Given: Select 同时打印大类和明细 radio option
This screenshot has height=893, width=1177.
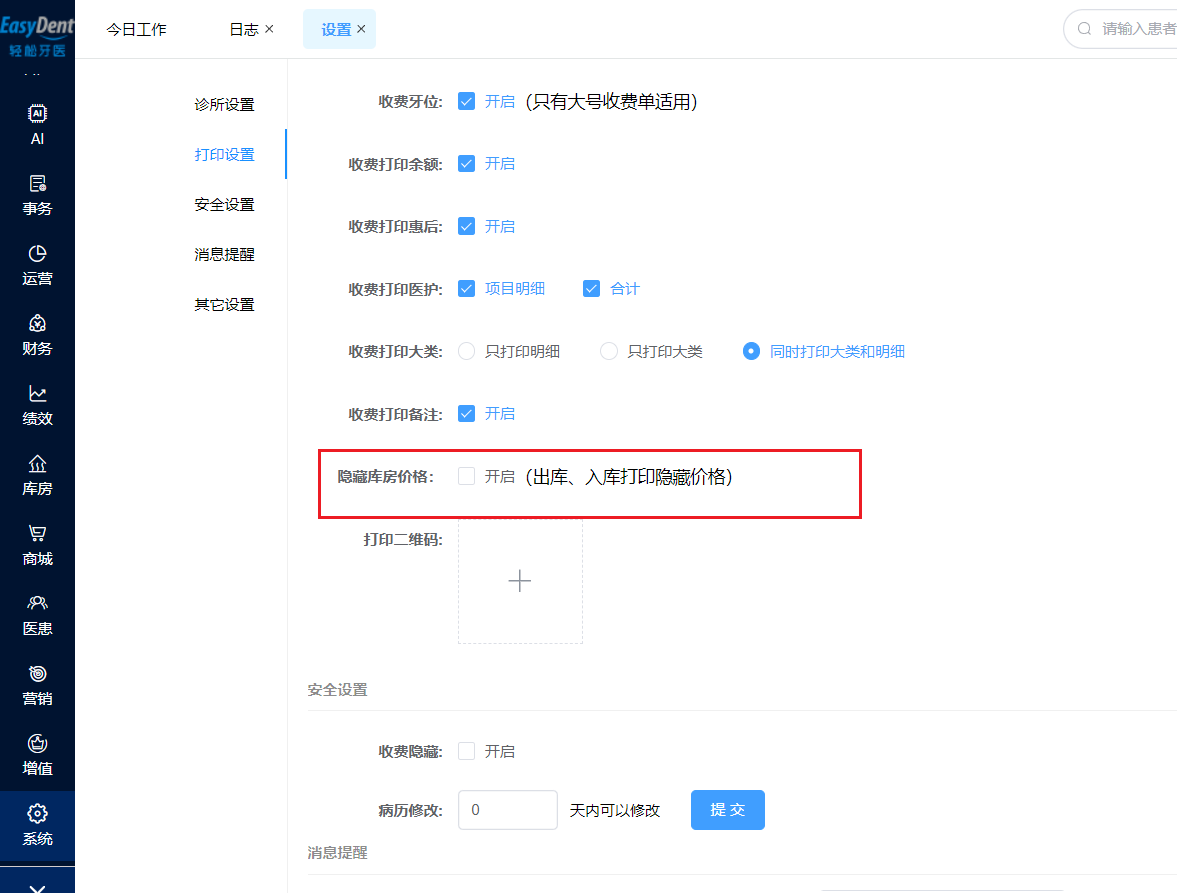Looking at the screenshot, I should (751, 351).
